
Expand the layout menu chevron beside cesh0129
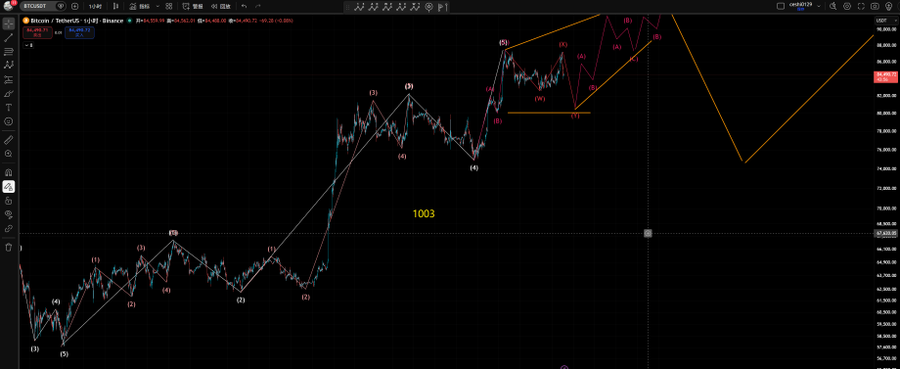818,6
